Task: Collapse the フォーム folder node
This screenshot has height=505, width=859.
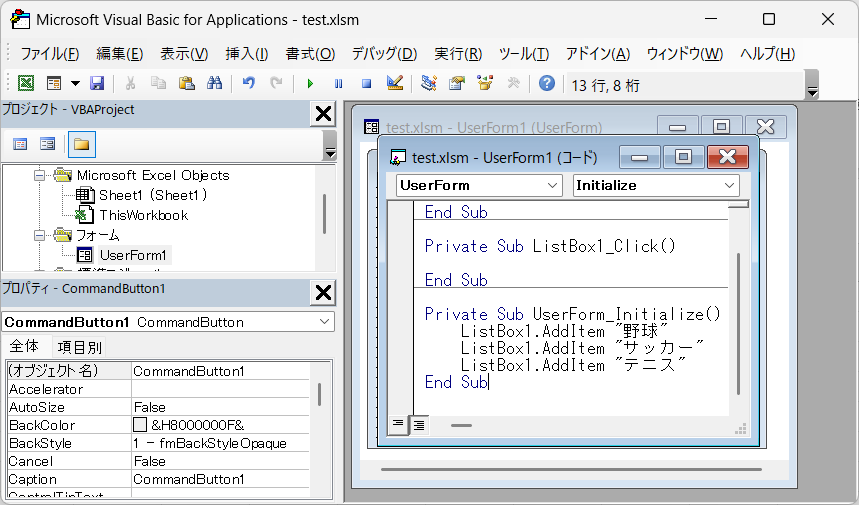Action: [39, 236]
